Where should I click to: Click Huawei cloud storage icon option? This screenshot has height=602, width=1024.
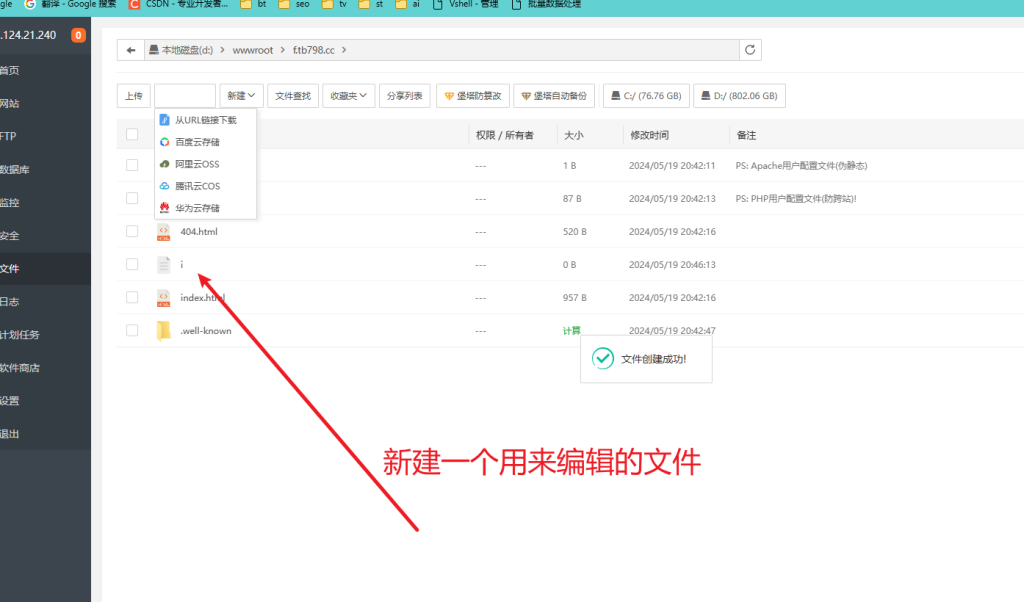(165, 208)
